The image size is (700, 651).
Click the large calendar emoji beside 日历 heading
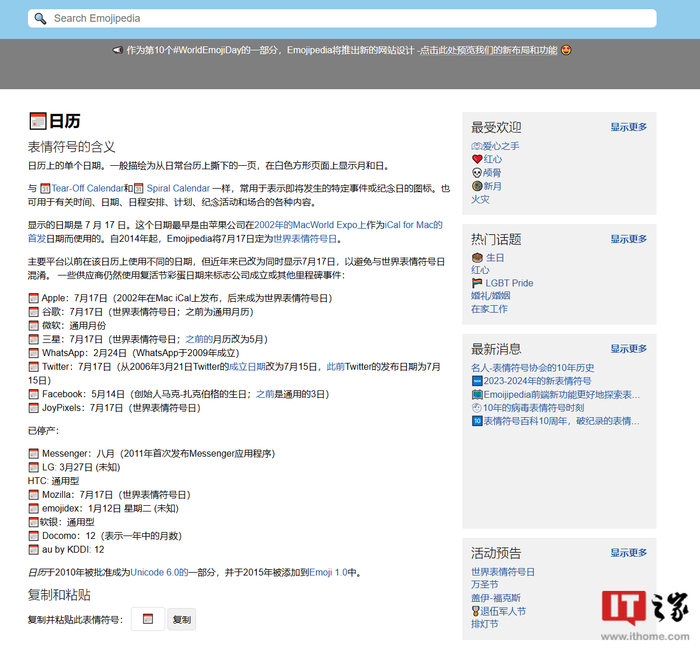coord(38,121)
